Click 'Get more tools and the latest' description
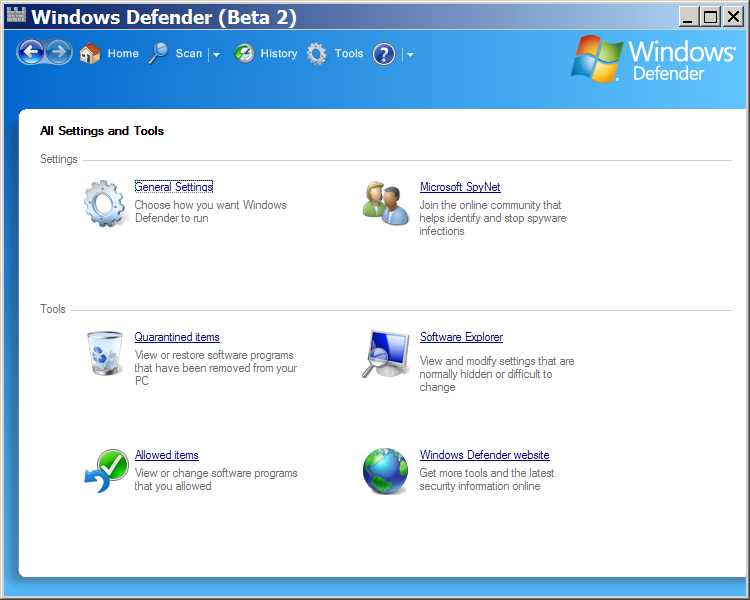 (x=486, y=479)
